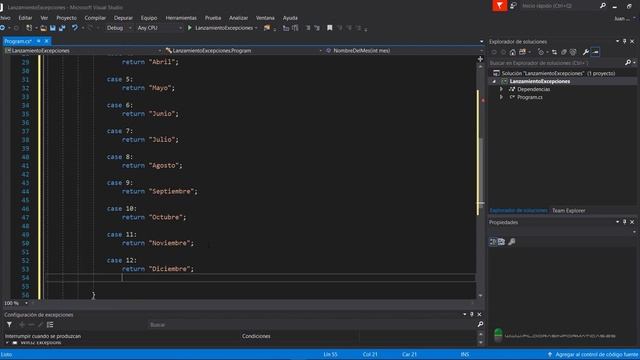Screen dimensions: 640x360
Task: Close the Program.cs tab
Action: tap(47, 41)
